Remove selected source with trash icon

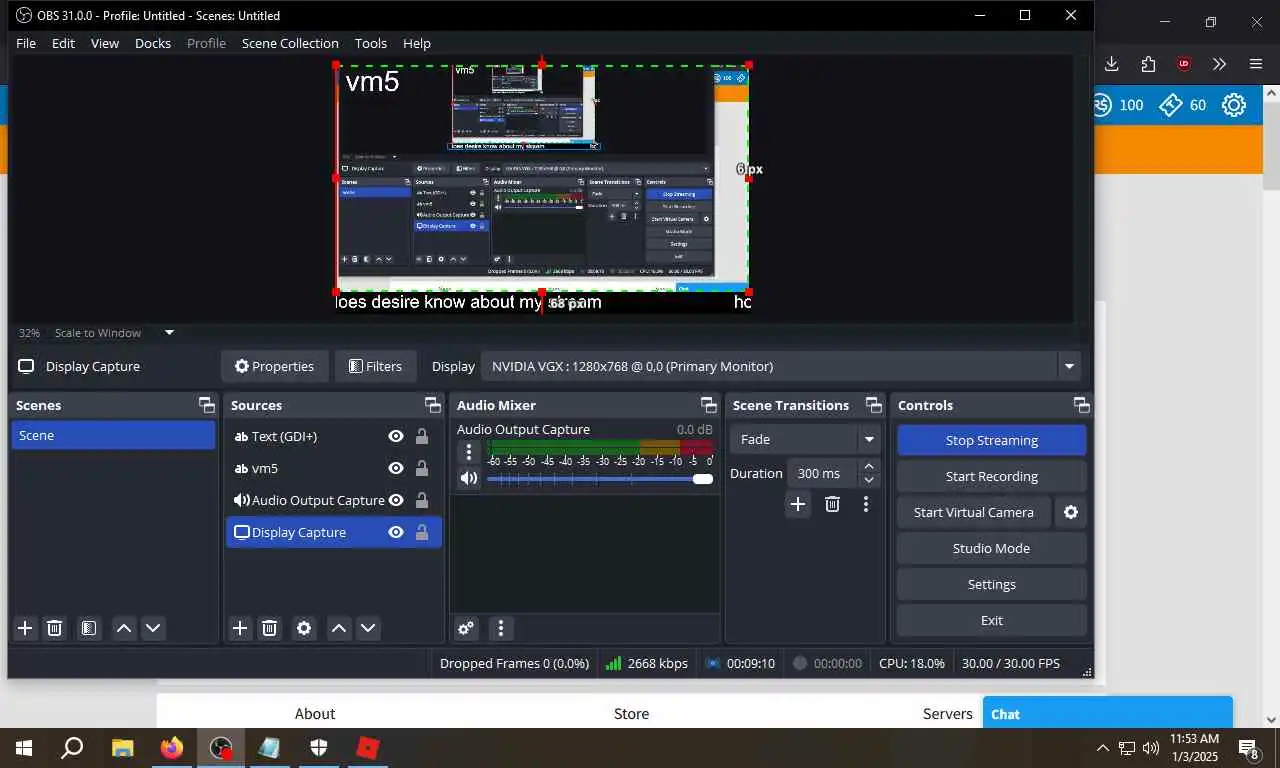[x=269, y=628]
